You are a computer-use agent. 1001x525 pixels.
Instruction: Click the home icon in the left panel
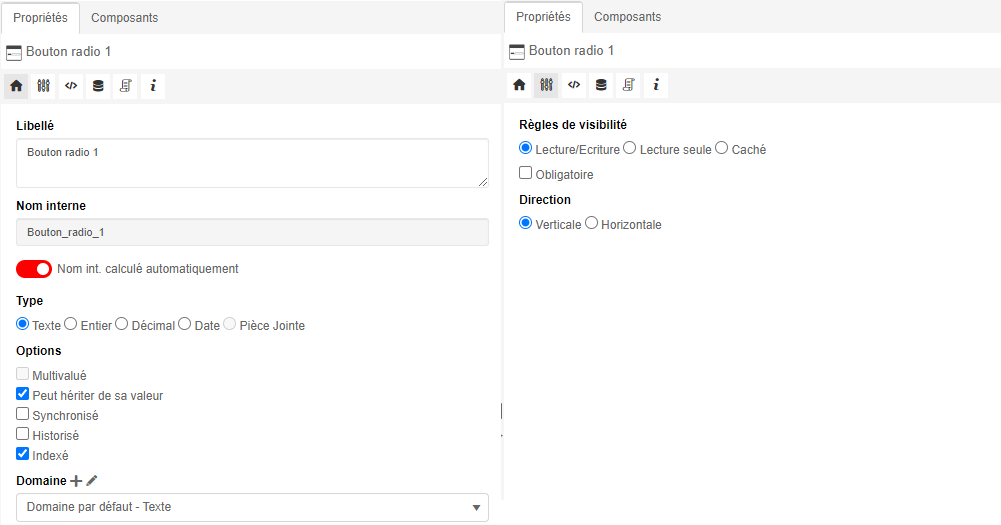pos(16,86)
